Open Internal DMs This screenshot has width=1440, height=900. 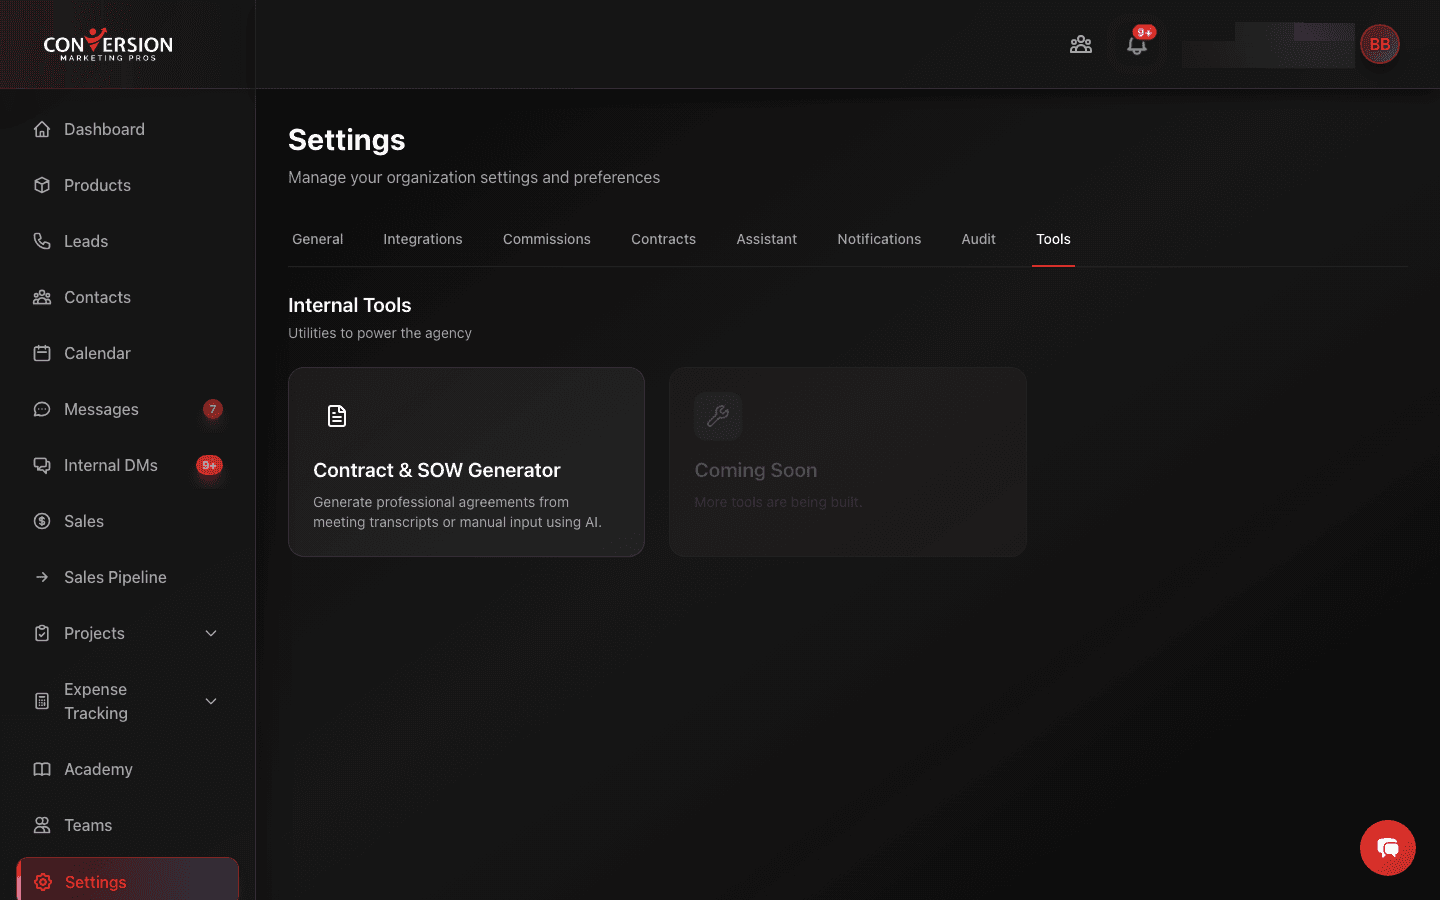click(x=110, y=465)
